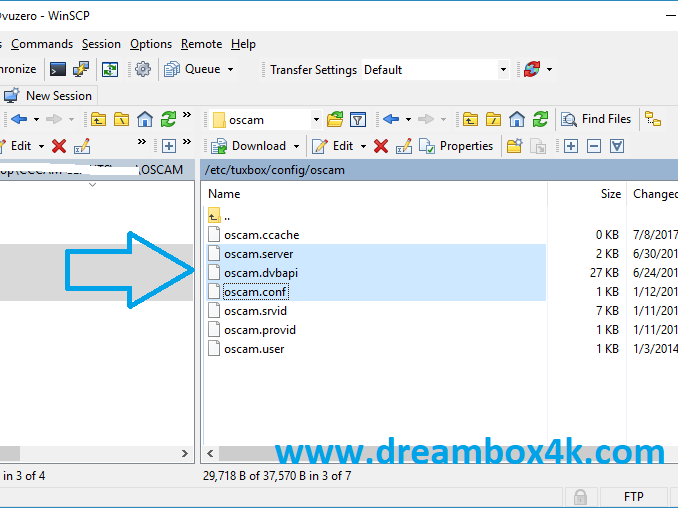678x508 pixels.
Task: Refresh the remote panel
Action: [x=540, y=119]
